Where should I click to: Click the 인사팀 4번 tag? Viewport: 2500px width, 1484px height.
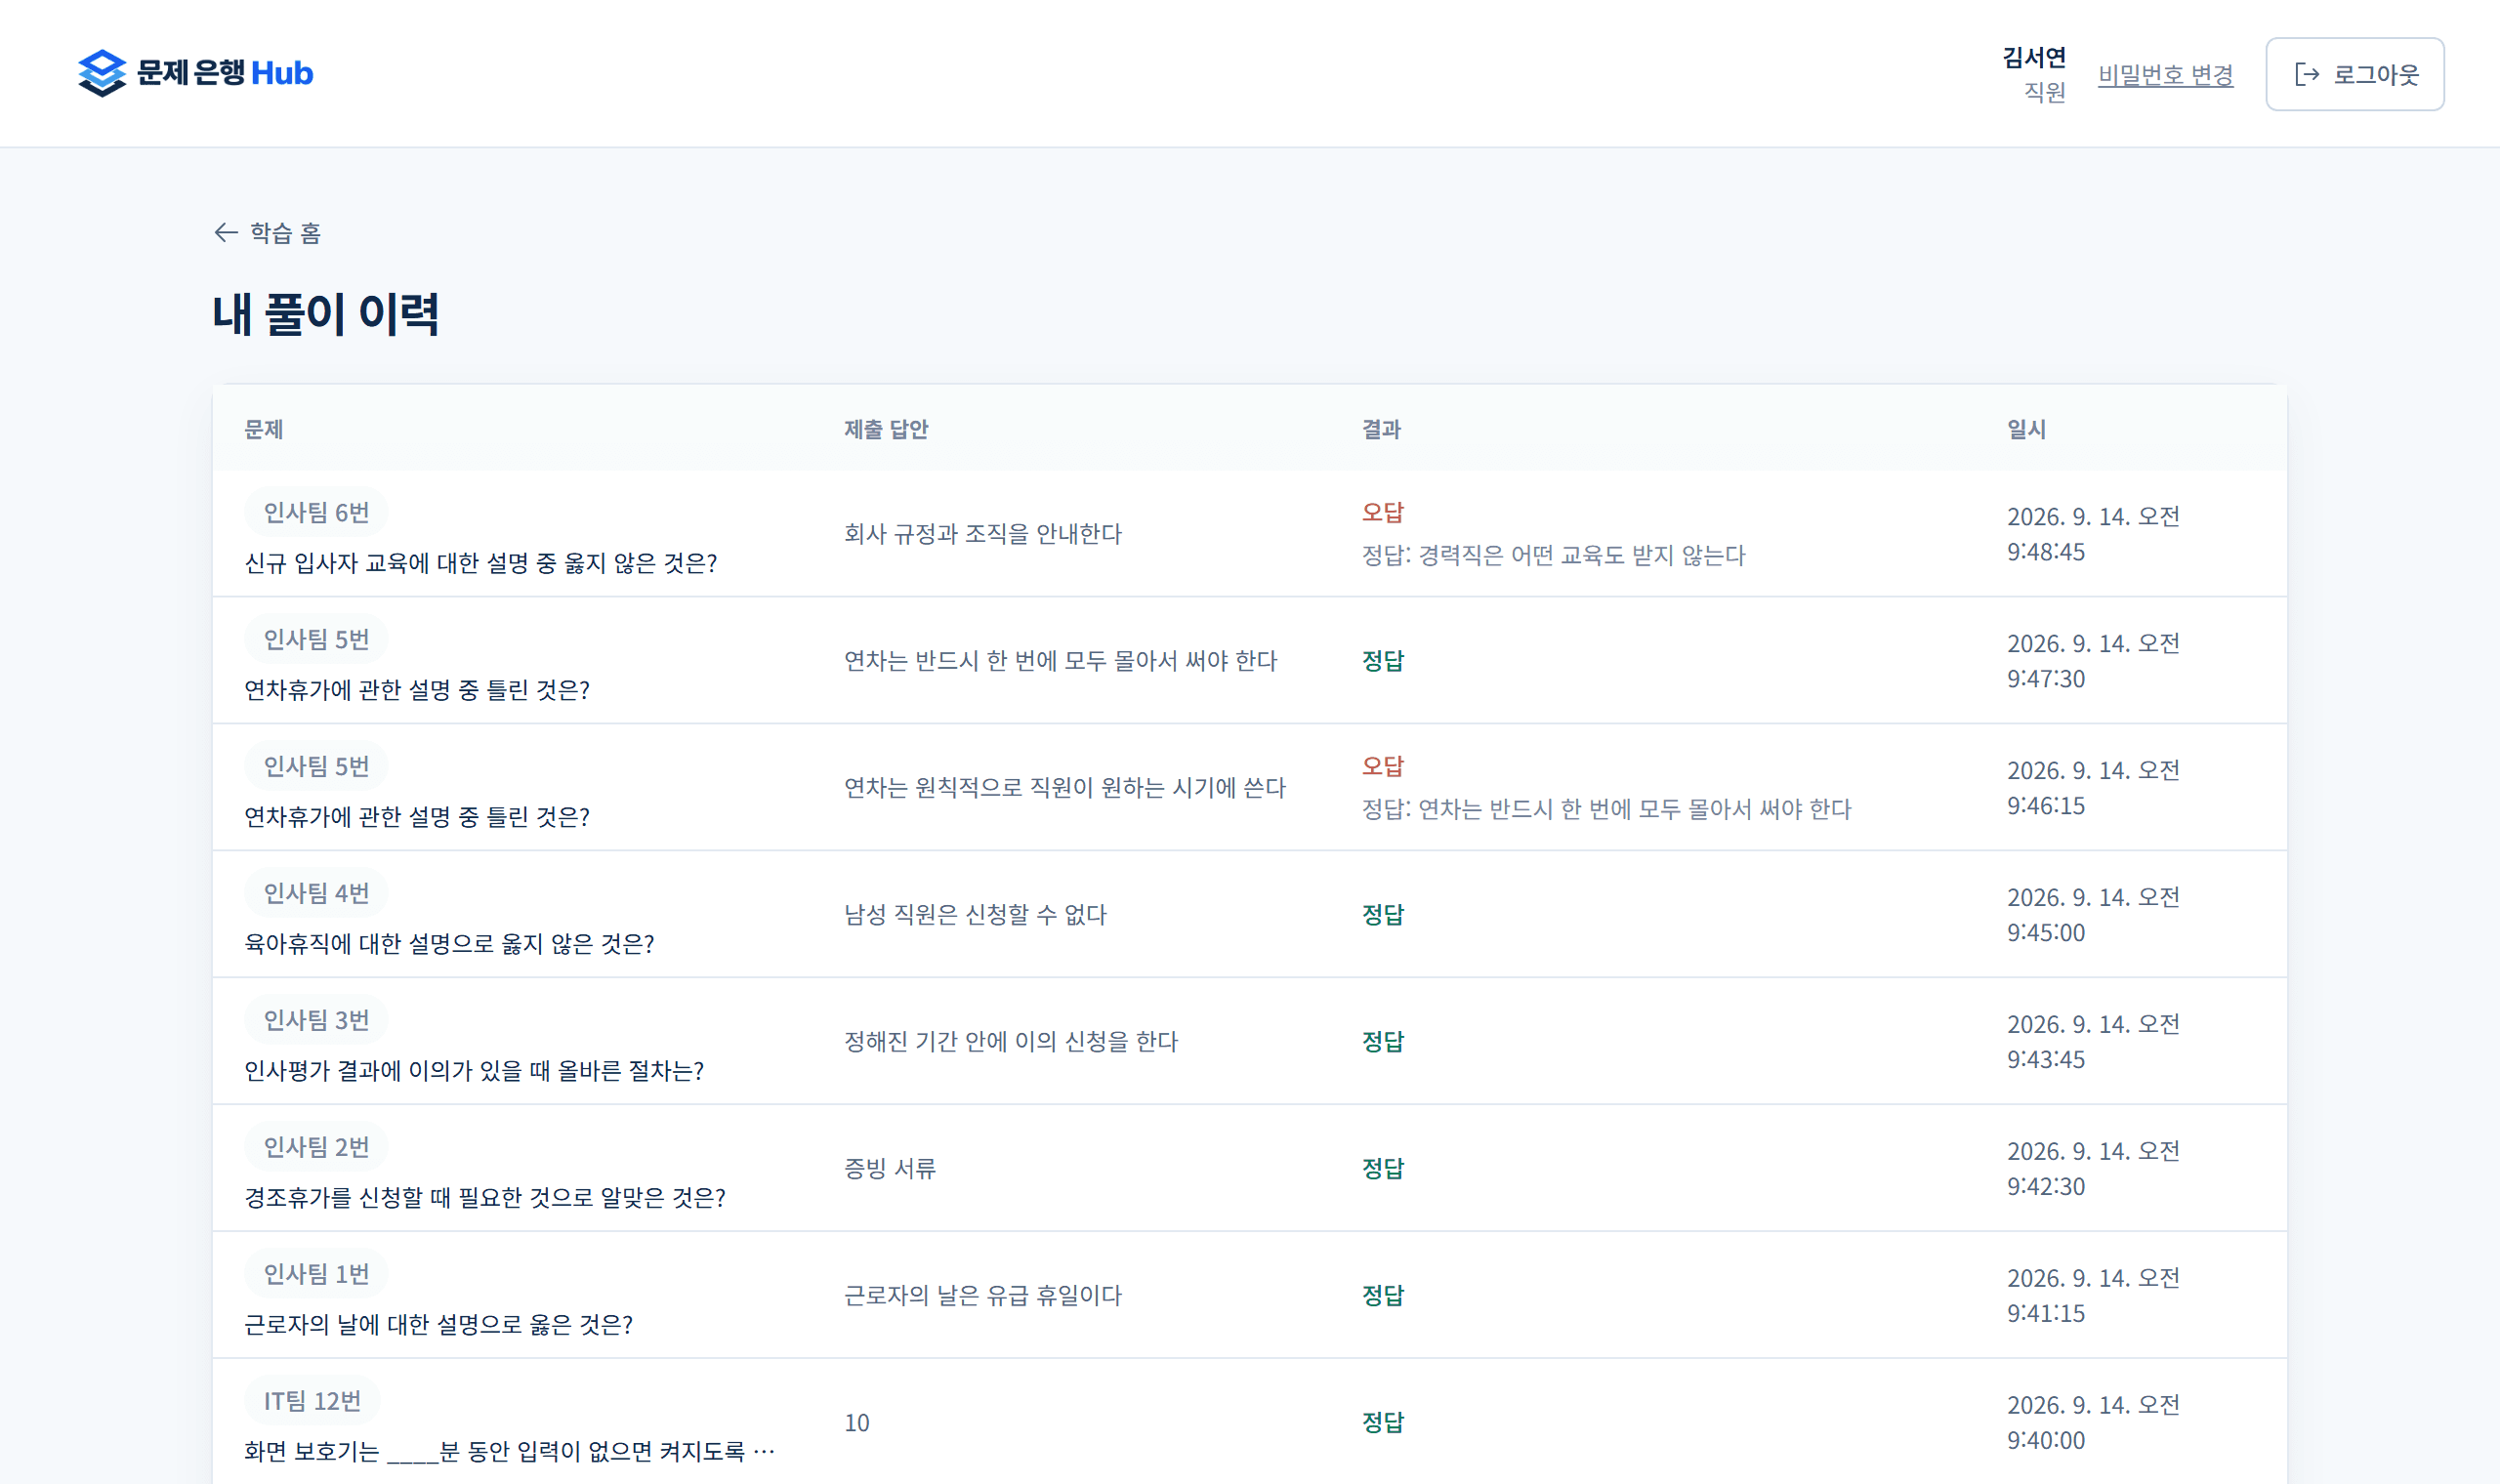[x=316, y=893]
